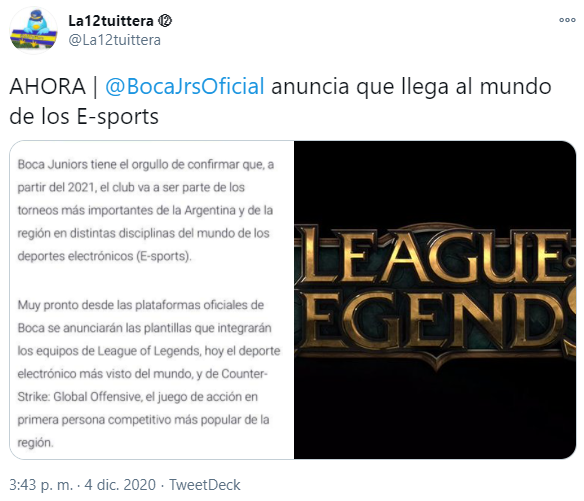Open the Boca Juniors statement image
The image size is (584, 501).
pyautogui.click(x=152, y=300)
